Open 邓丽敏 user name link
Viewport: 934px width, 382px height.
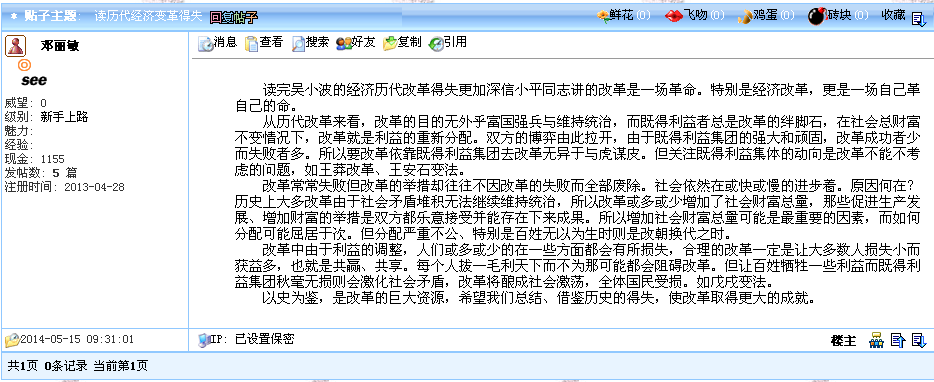tap(60, 46)
